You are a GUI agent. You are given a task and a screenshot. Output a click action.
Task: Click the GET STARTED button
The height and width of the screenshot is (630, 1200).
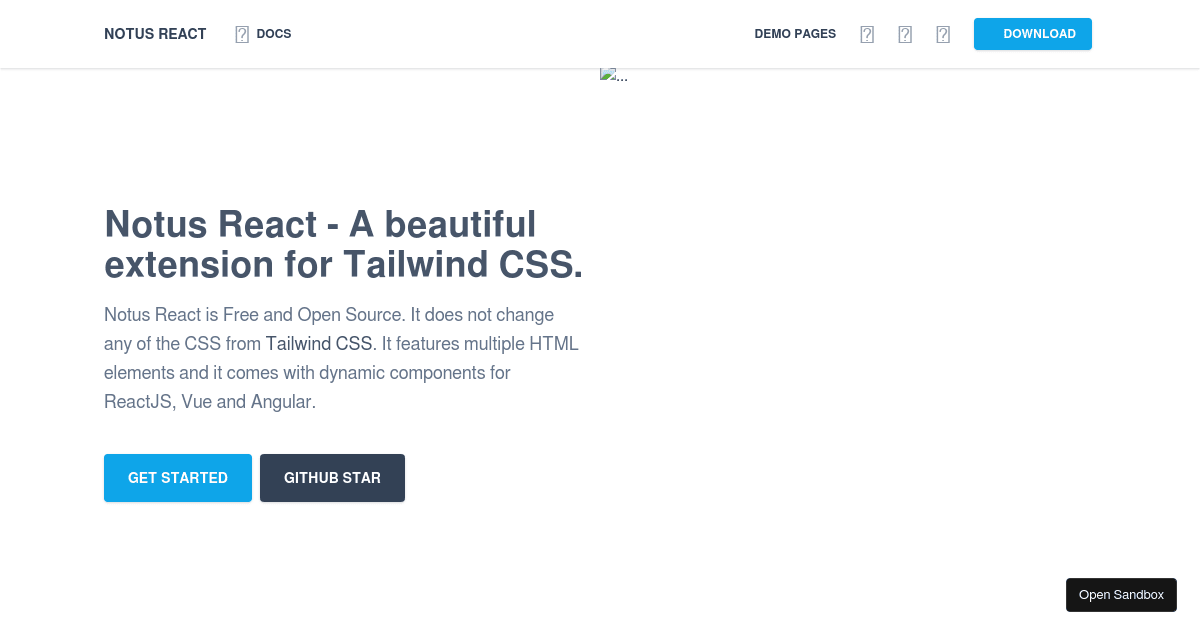coord(178,478)
